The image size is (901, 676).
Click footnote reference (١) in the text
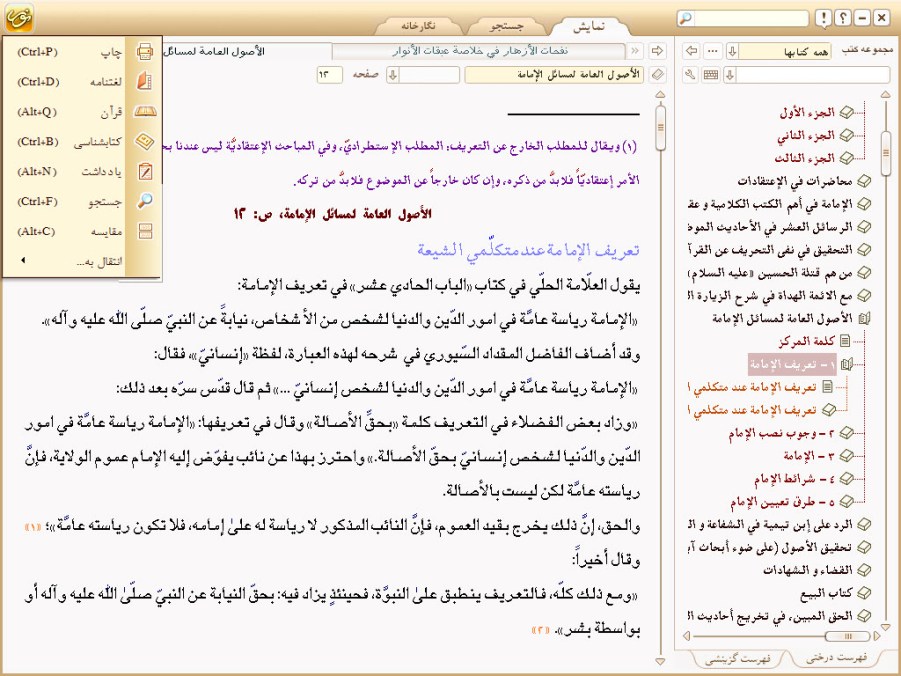point(33,526)
